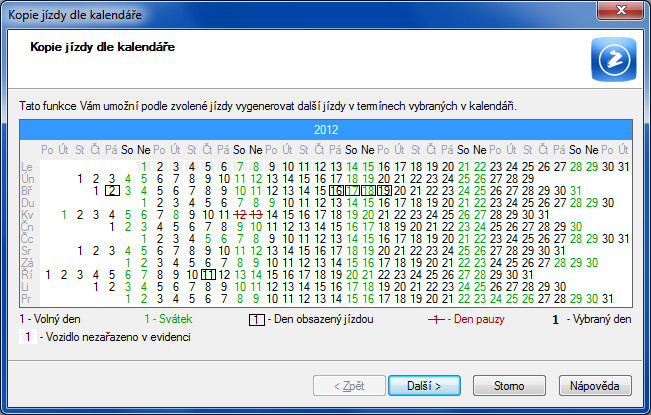651x415 pixels.
Task: Select day 31 in Sr row
Action: click(x=560, y=251)
